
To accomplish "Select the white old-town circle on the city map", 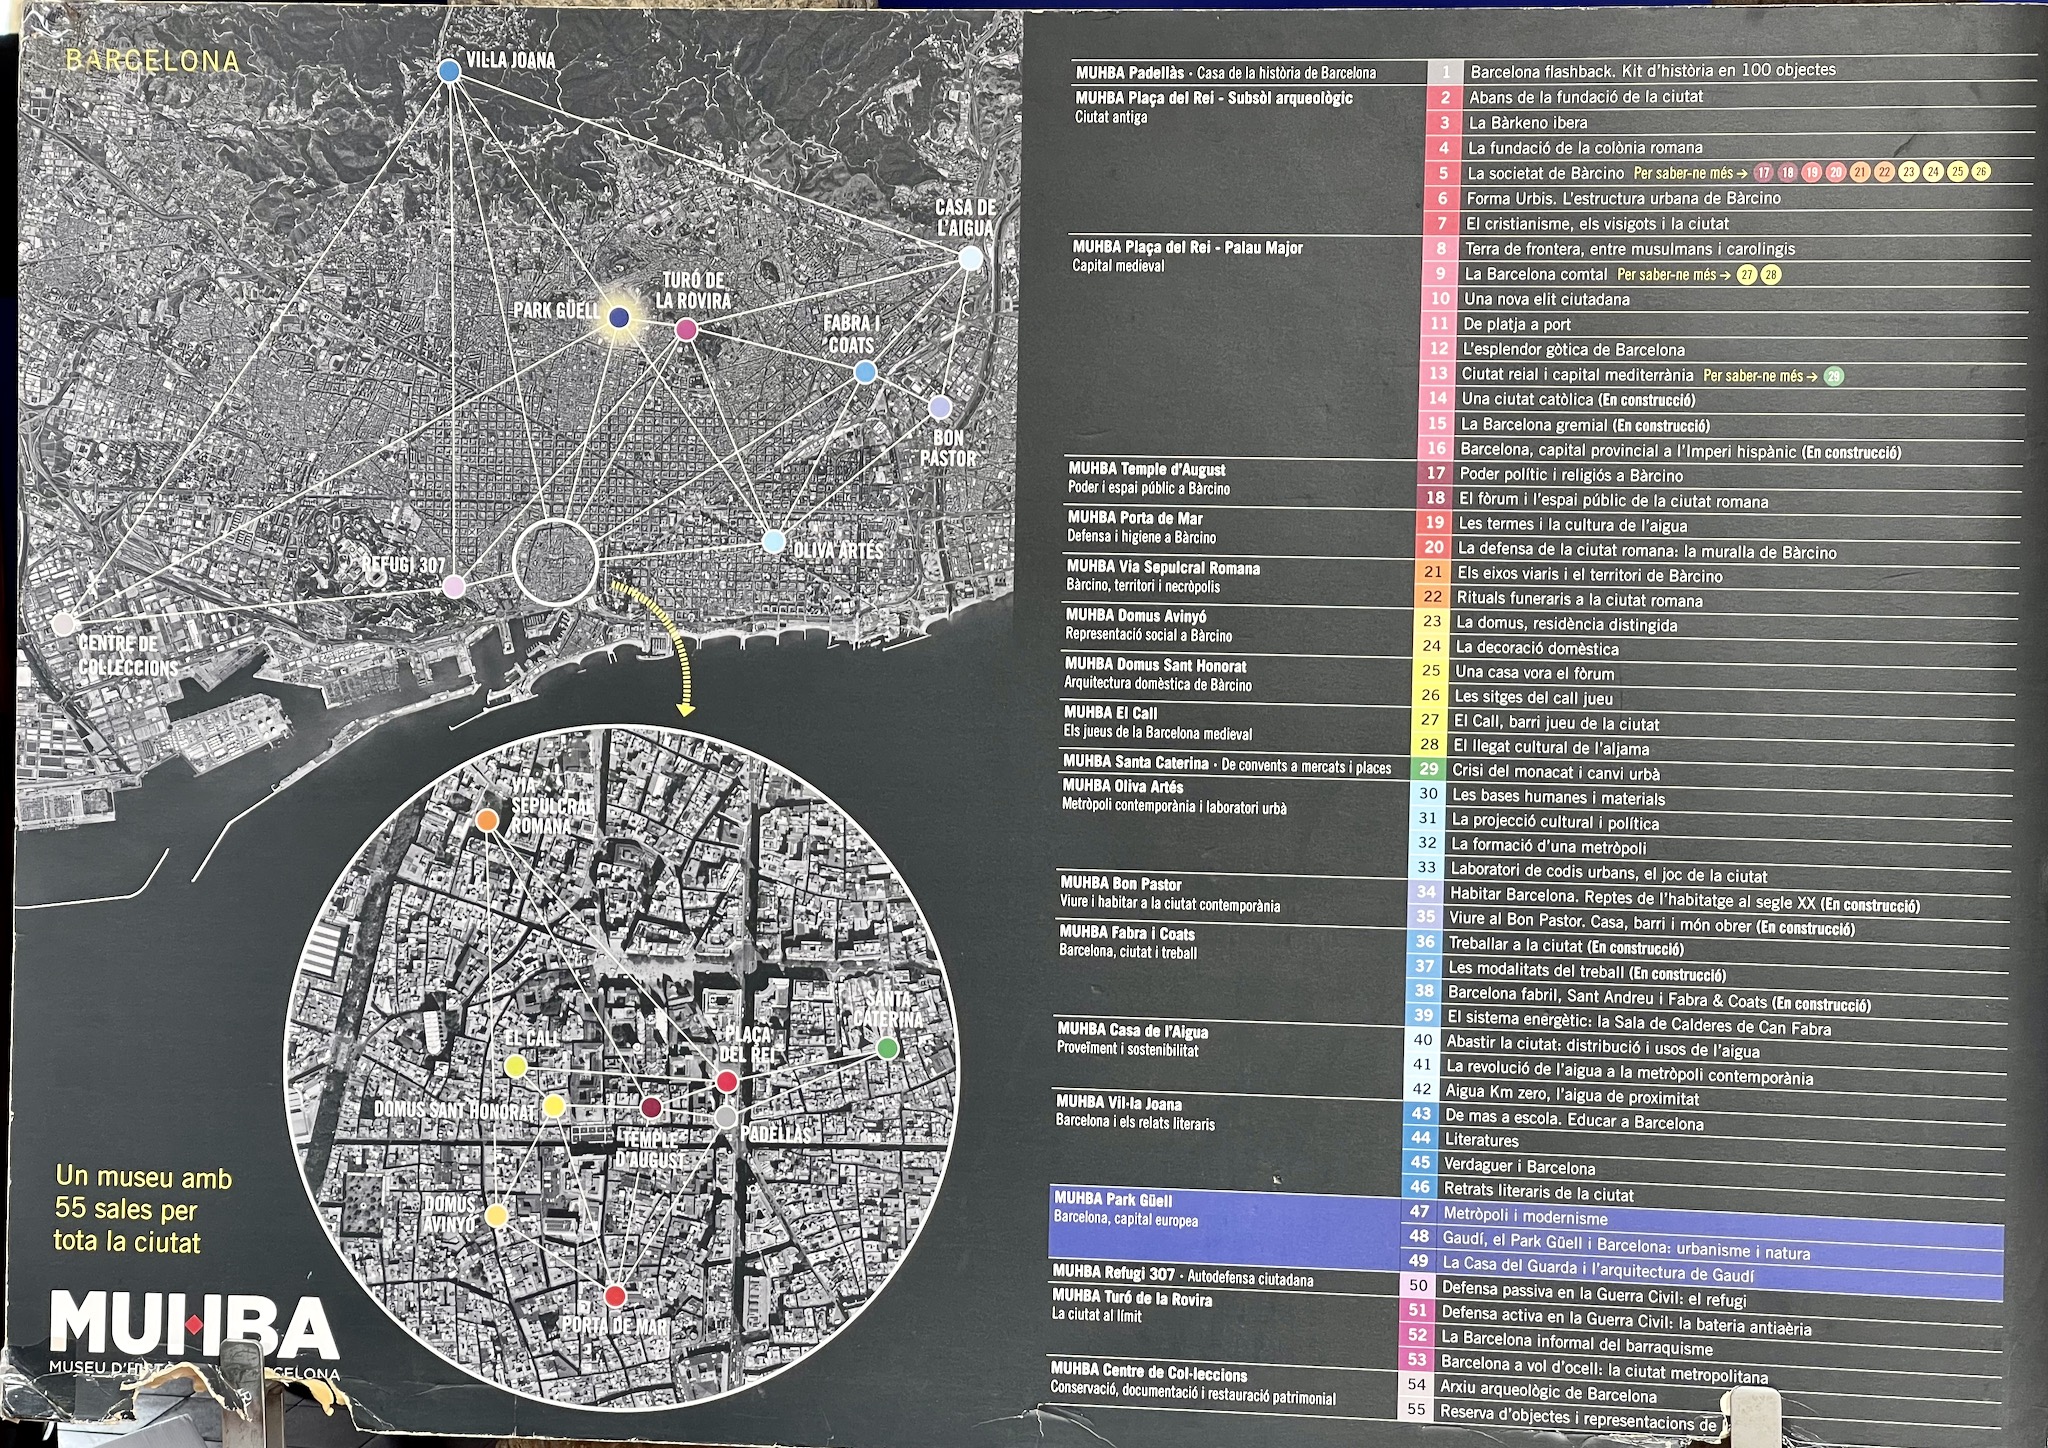I will coord(556,562).
